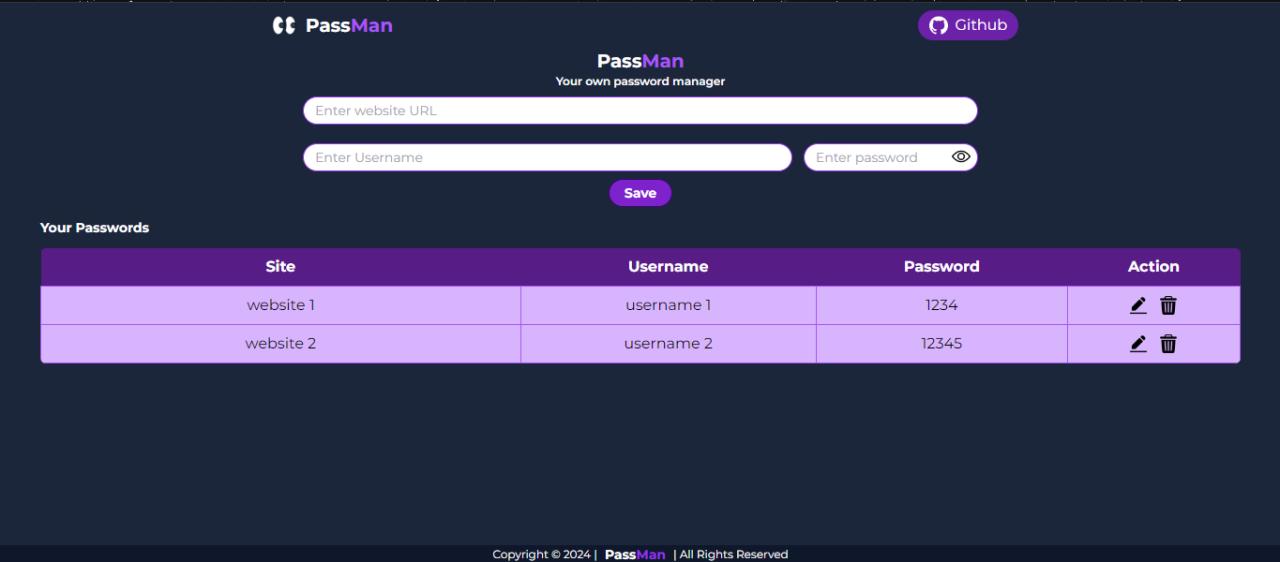Click the 'Your Passwords' heading
Viewport: 1280px width, 562px height.
pyautogui.click(x=94, y=228)
